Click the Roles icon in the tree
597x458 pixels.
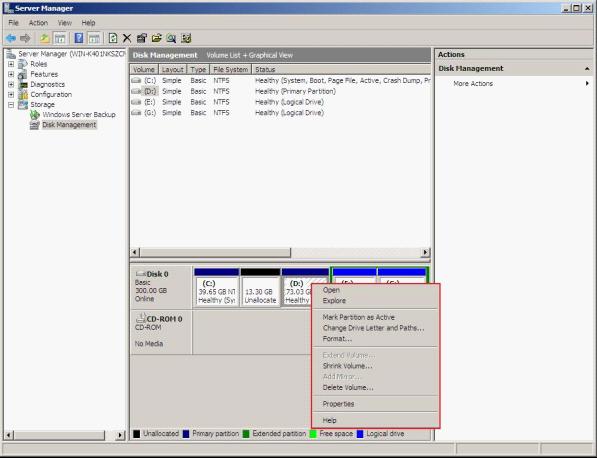(x=23, y=64)
